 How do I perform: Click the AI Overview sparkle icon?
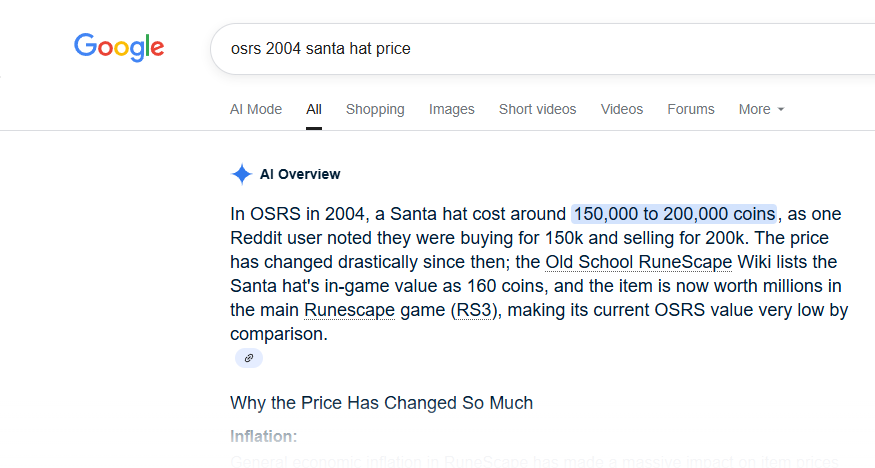242,174
